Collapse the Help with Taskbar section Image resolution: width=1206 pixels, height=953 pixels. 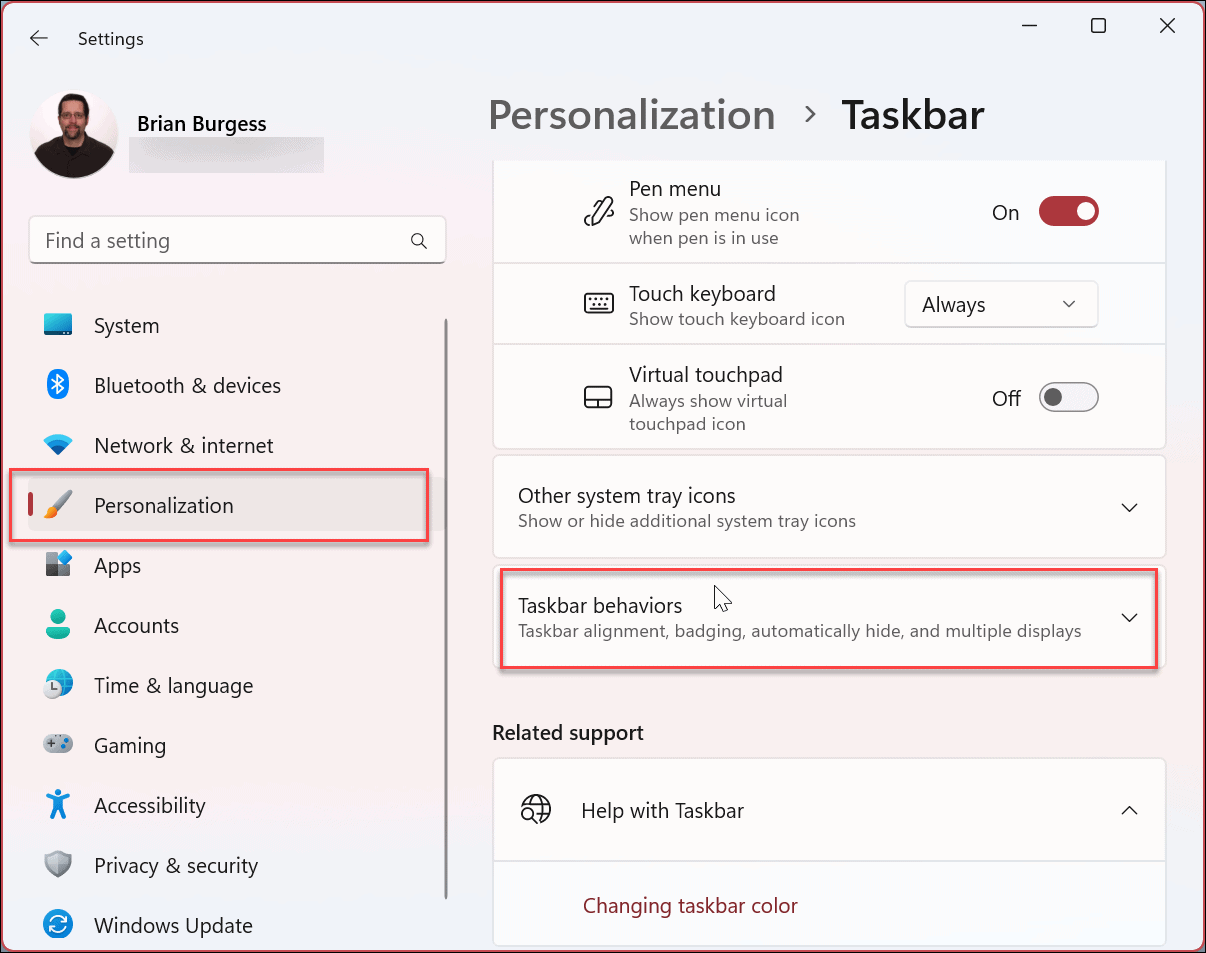point(1129,810)
